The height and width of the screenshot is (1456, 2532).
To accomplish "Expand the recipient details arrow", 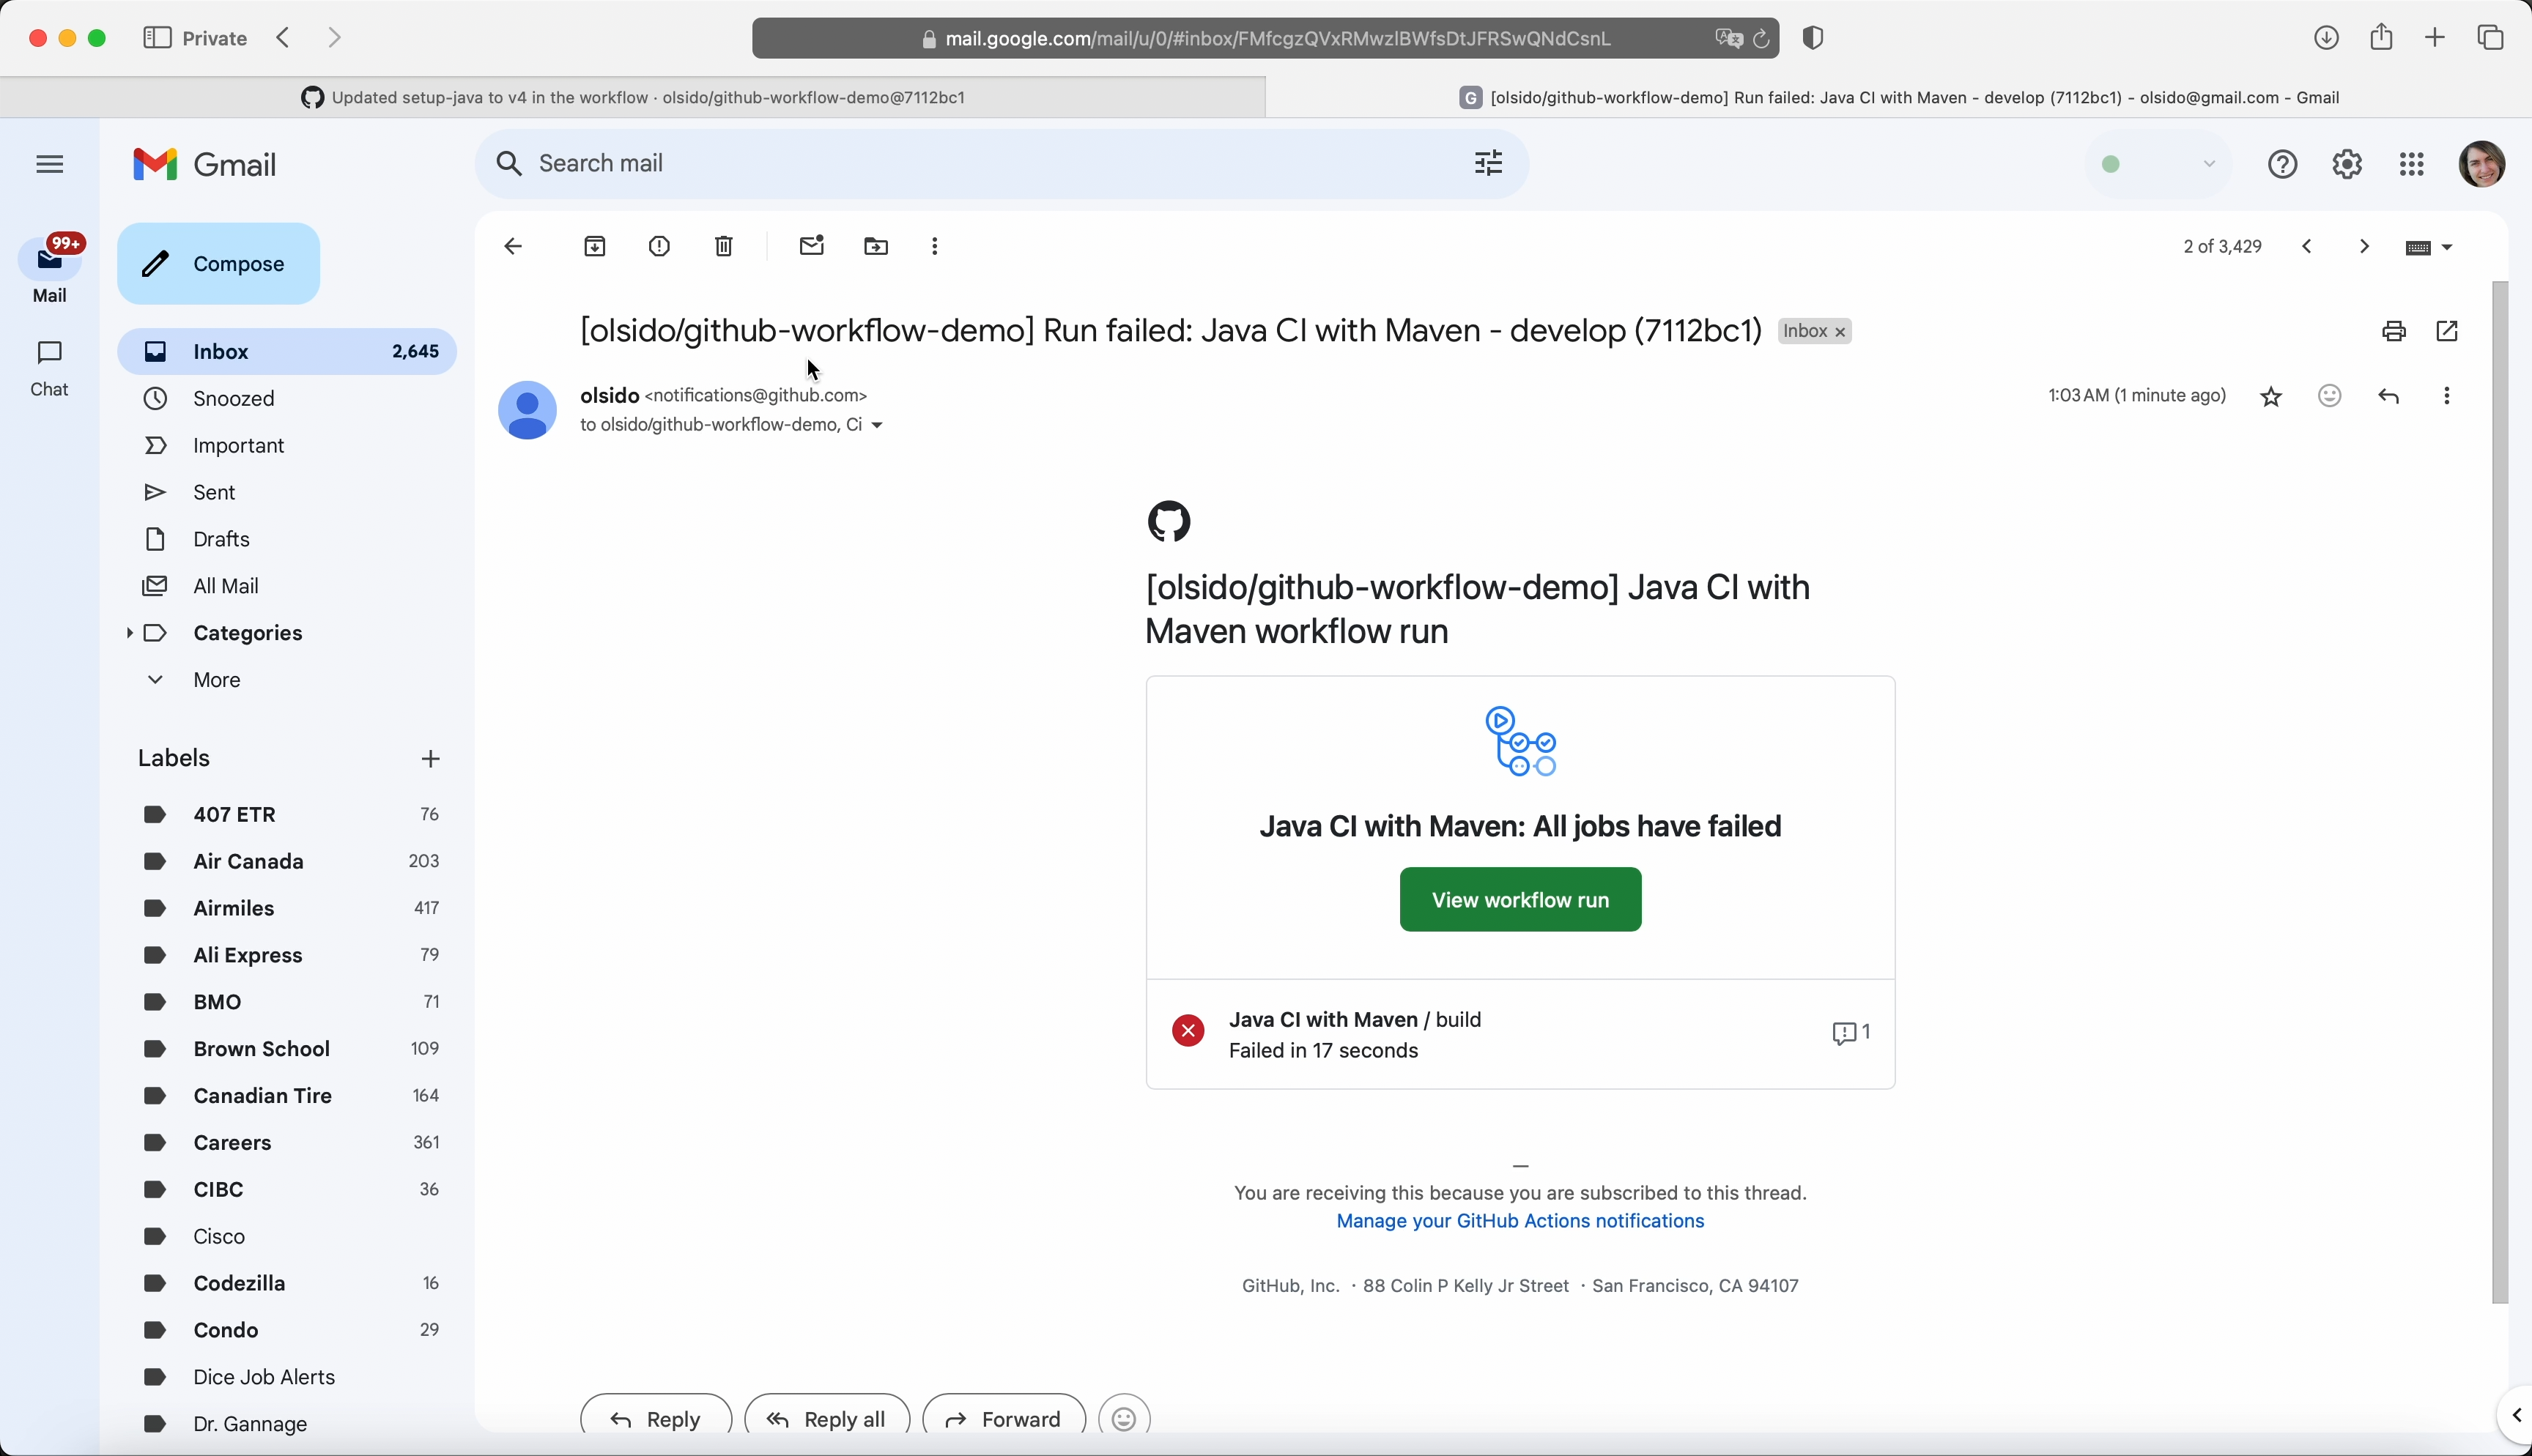I will coord(877,425).
